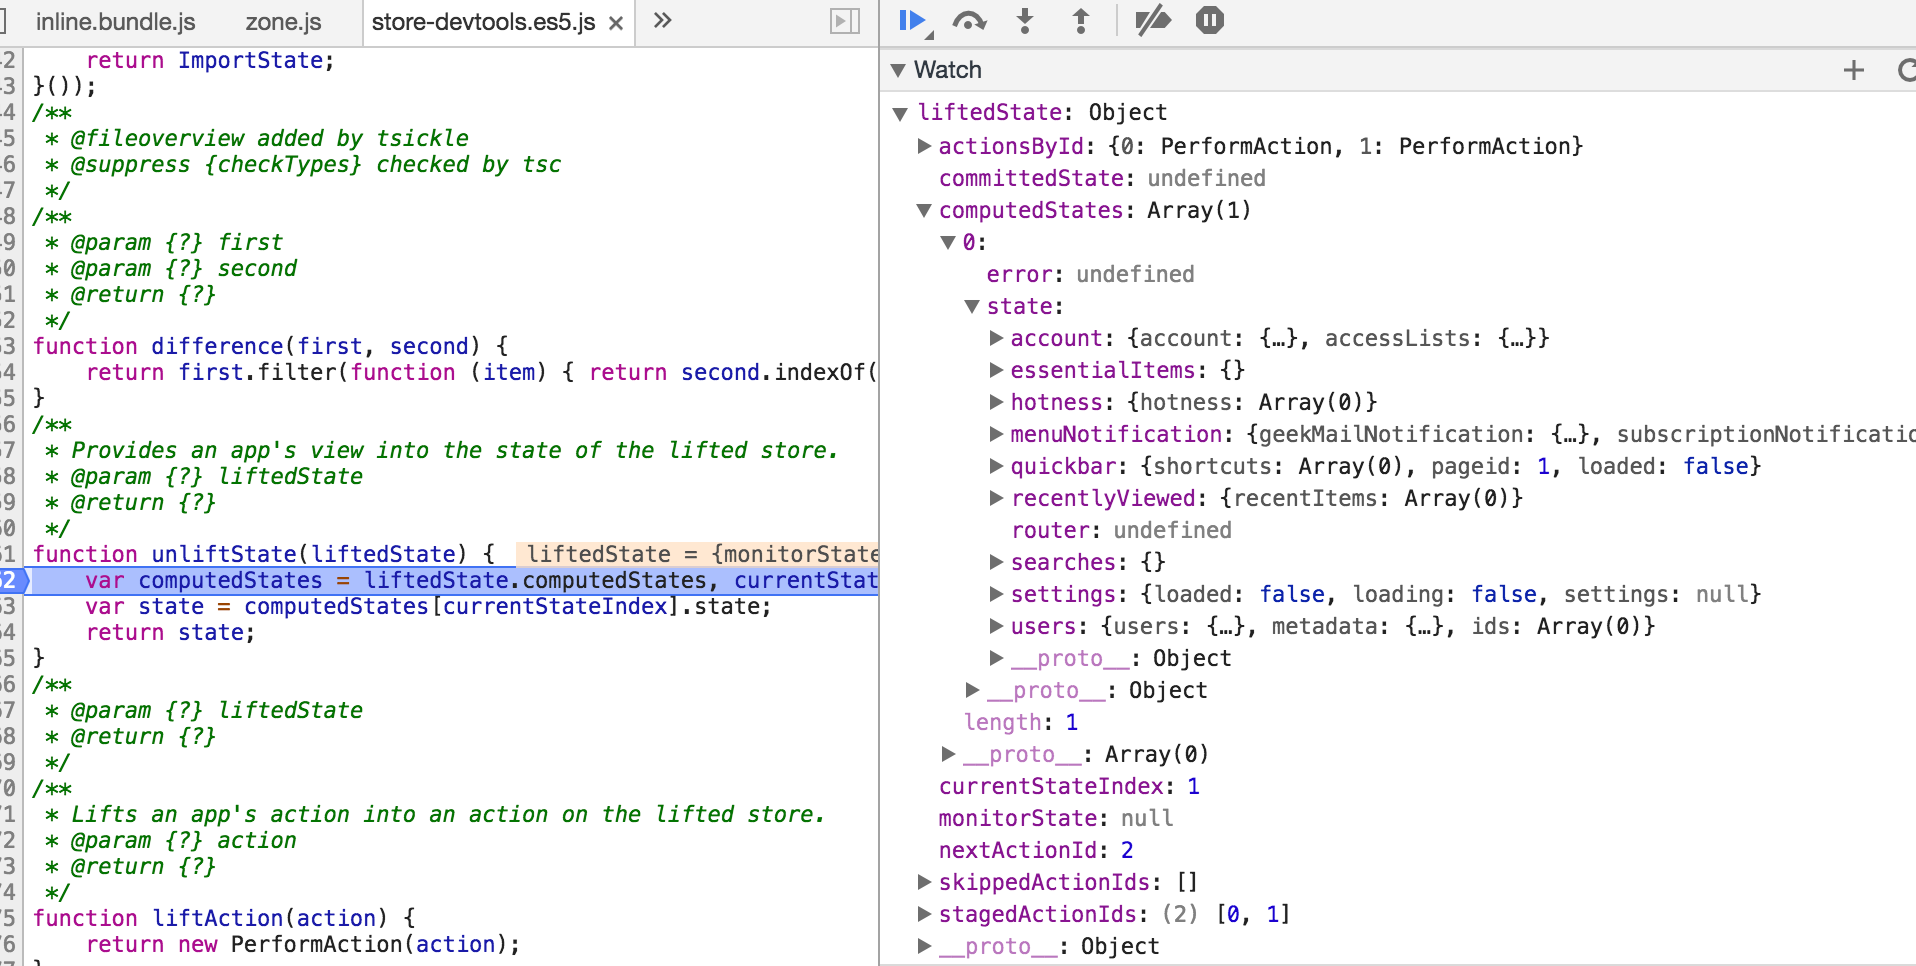
Task: Click 'function unliftState' in code
Action: [264, 554]
